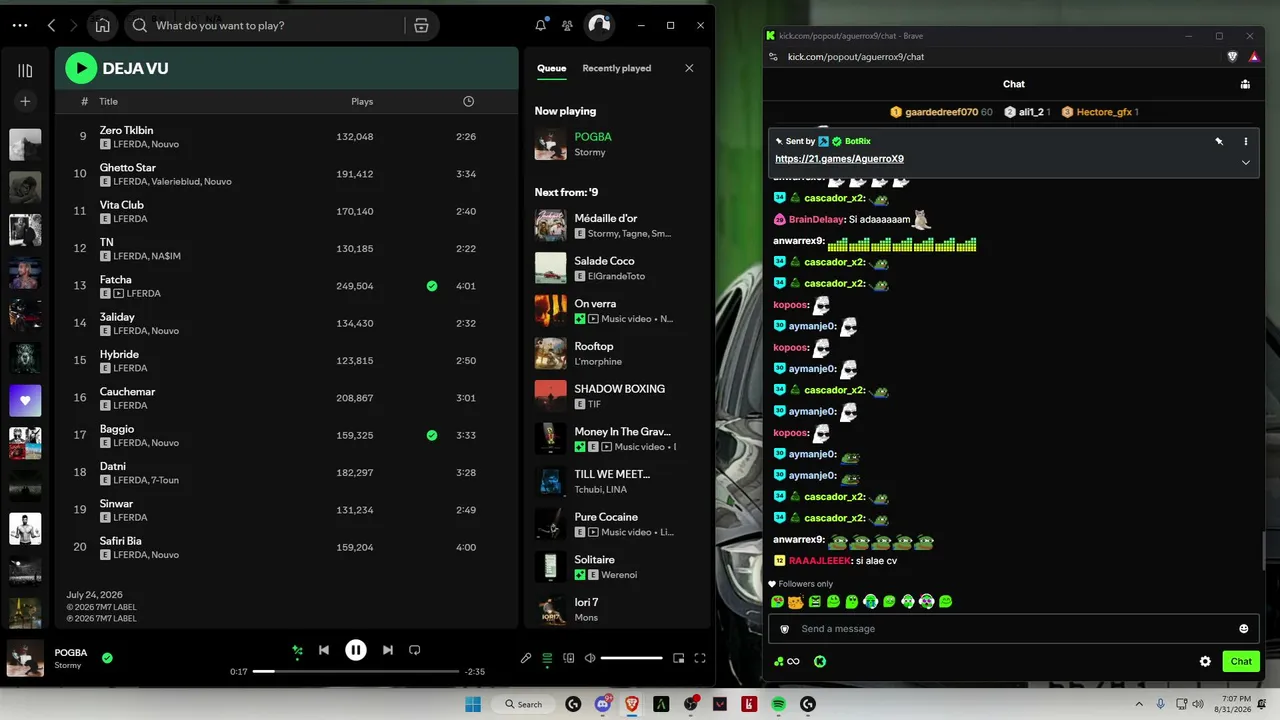Close the Spotify queue panel
The image size is (1280, 720).
[689, 68]
